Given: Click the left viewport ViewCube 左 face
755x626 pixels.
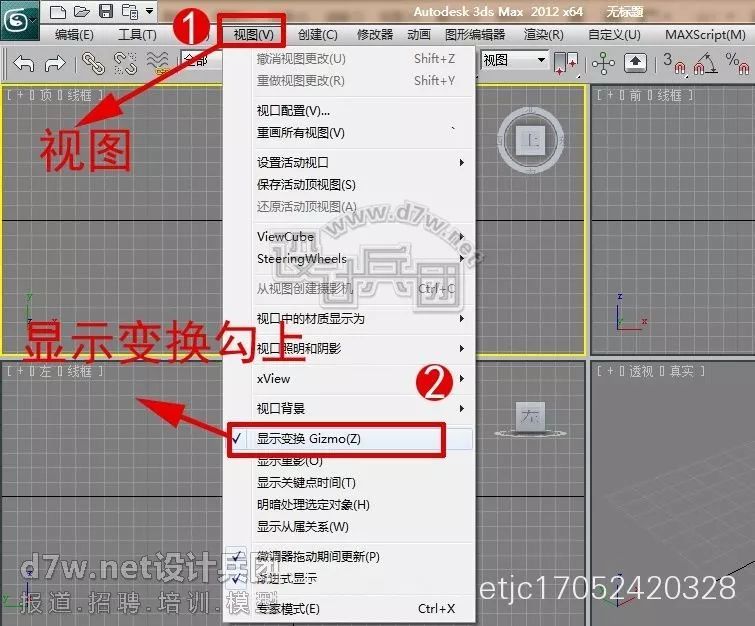Looking at the screenshot, I should pyautogui.click(x=530, y=416).
